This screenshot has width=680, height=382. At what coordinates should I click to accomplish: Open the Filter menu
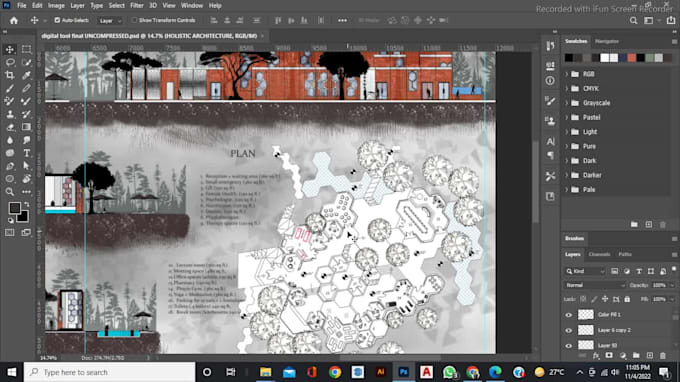click(137, 6)
